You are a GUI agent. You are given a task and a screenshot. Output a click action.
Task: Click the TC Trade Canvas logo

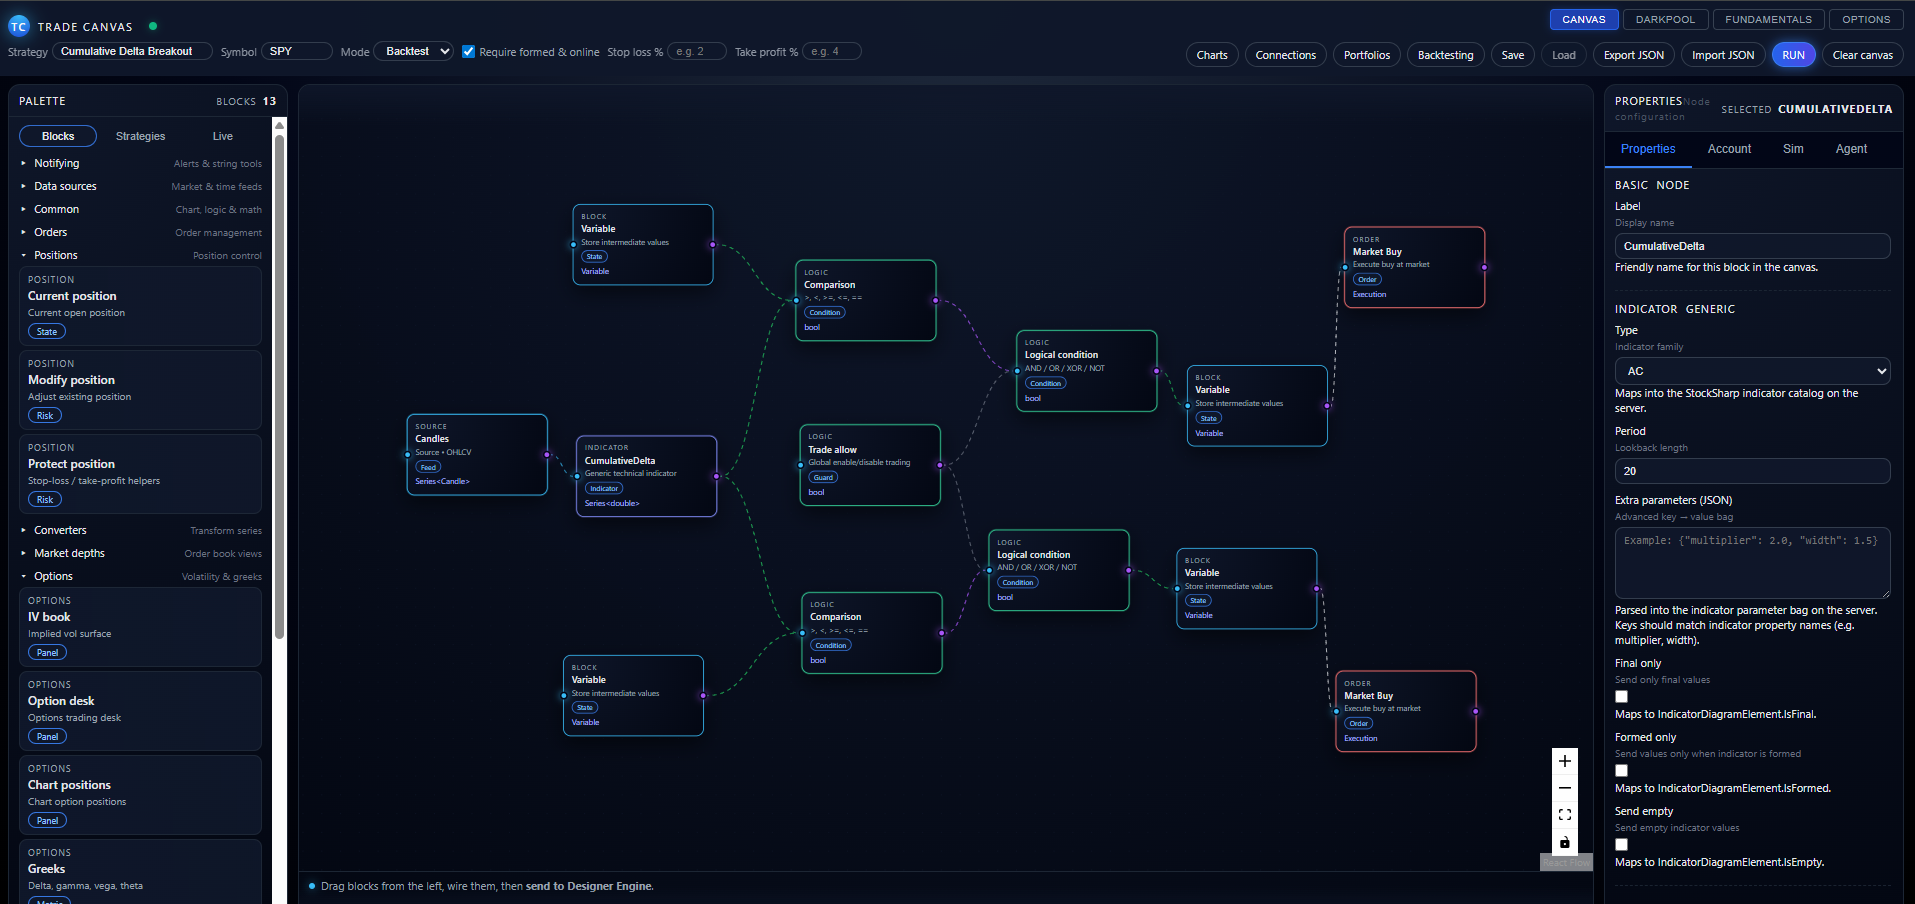[19, 27]
